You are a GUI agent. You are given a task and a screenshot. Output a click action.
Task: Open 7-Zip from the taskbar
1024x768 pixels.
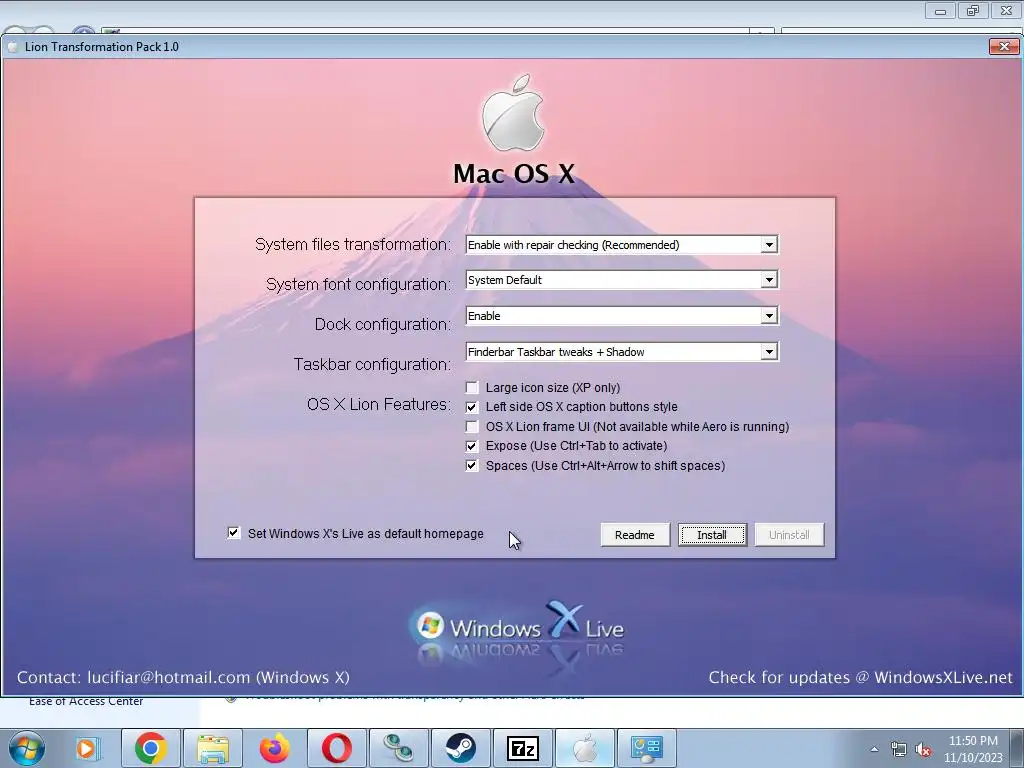[x=523, y=748]
